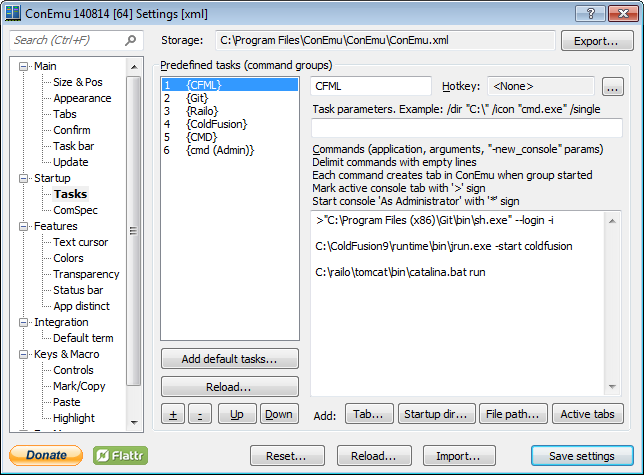Click the File path... button
644x475 pixels.
(513, 414)
